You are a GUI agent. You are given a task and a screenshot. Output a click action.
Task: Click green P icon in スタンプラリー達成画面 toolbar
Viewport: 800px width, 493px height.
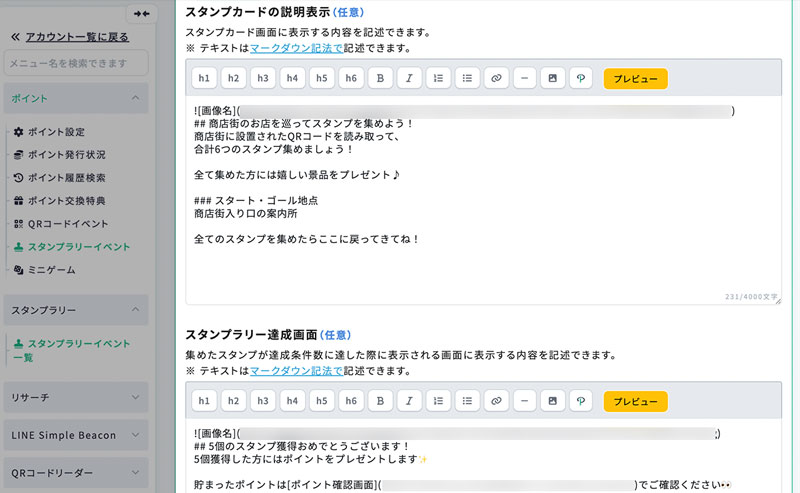[x=581, y=401]
